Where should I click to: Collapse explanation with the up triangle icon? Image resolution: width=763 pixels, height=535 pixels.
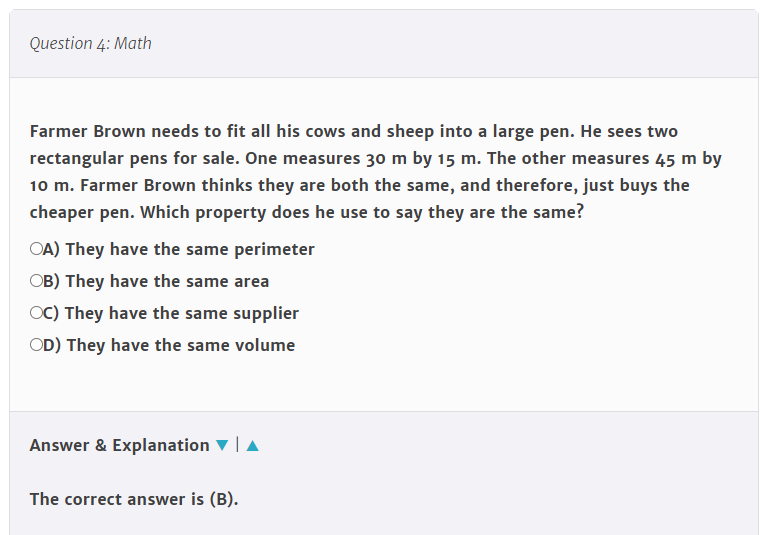coord(253,445)
